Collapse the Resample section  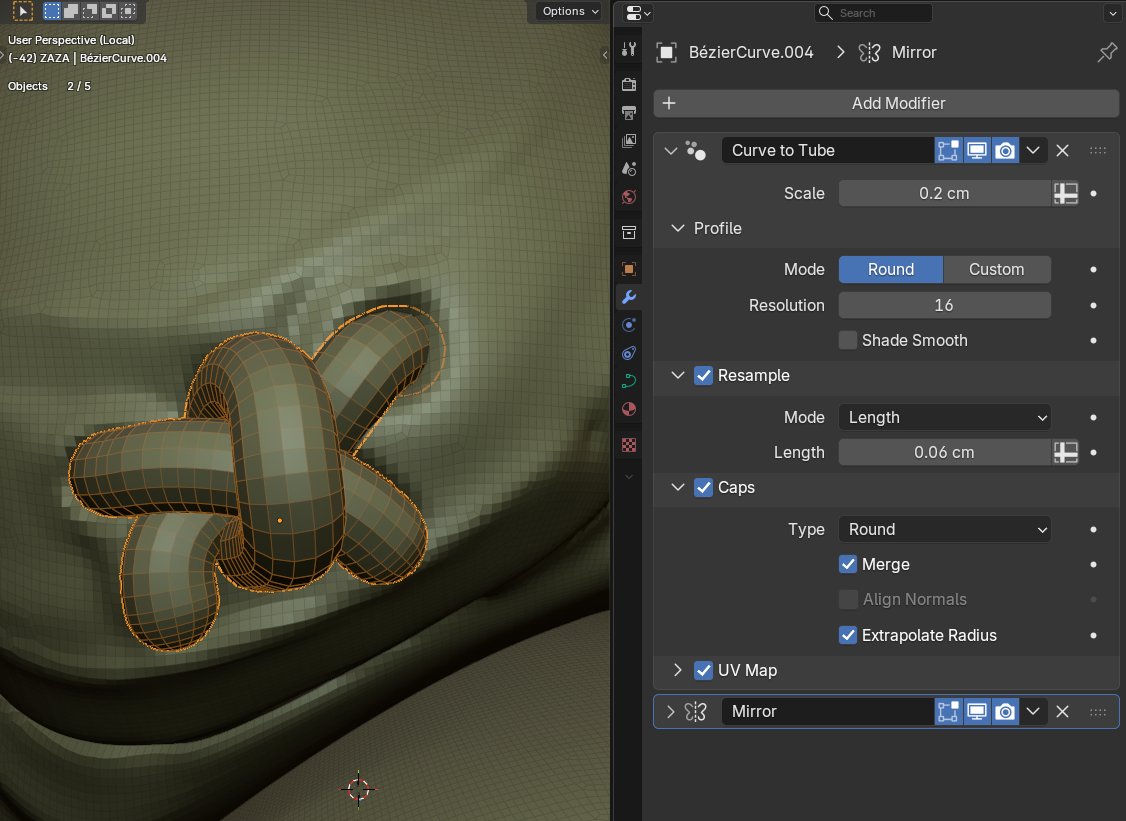pos(677,376)
